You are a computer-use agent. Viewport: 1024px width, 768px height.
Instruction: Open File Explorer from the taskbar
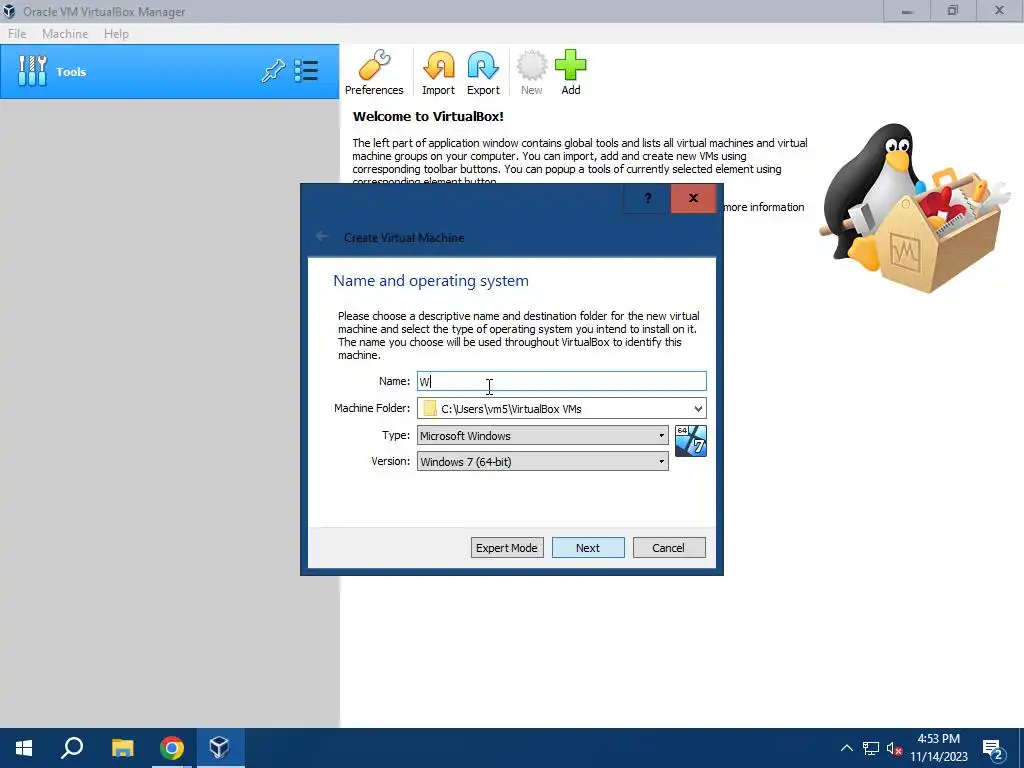tap(122, 748)
